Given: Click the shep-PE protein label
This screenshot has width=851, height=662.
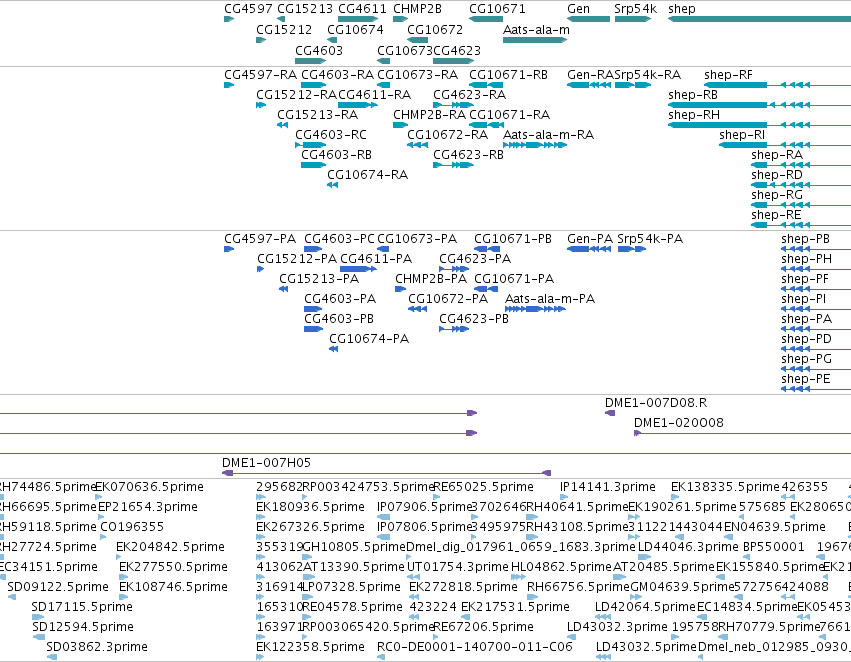Looking at the screenshot, I should pos(805,379).
